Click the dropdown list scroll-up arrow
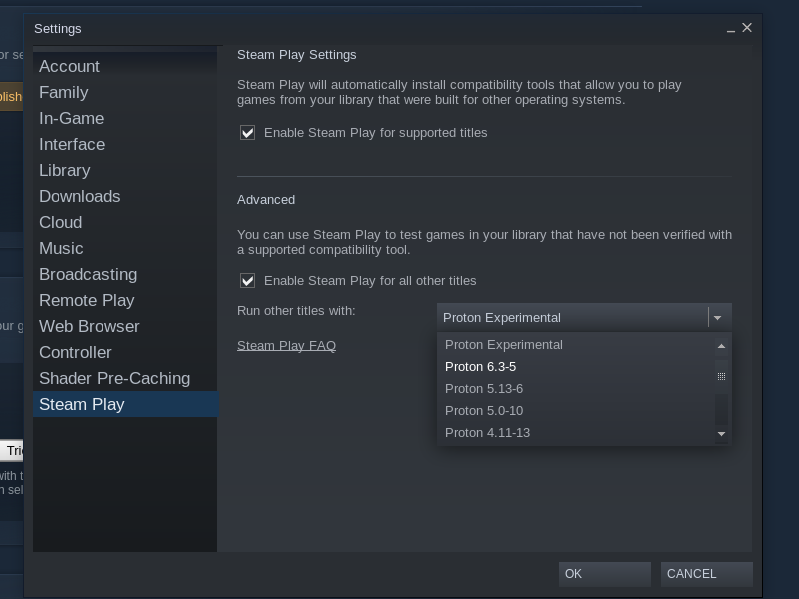Image resolution: width=799 pixels, height=599 pixels. 721,345
